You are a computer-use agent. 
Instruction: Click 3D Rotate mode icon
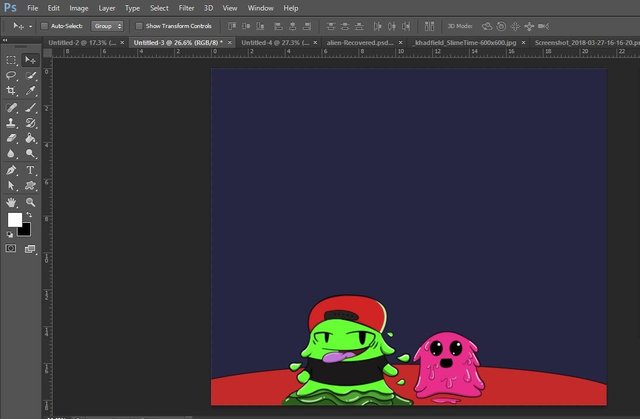[x=487, y=27]
